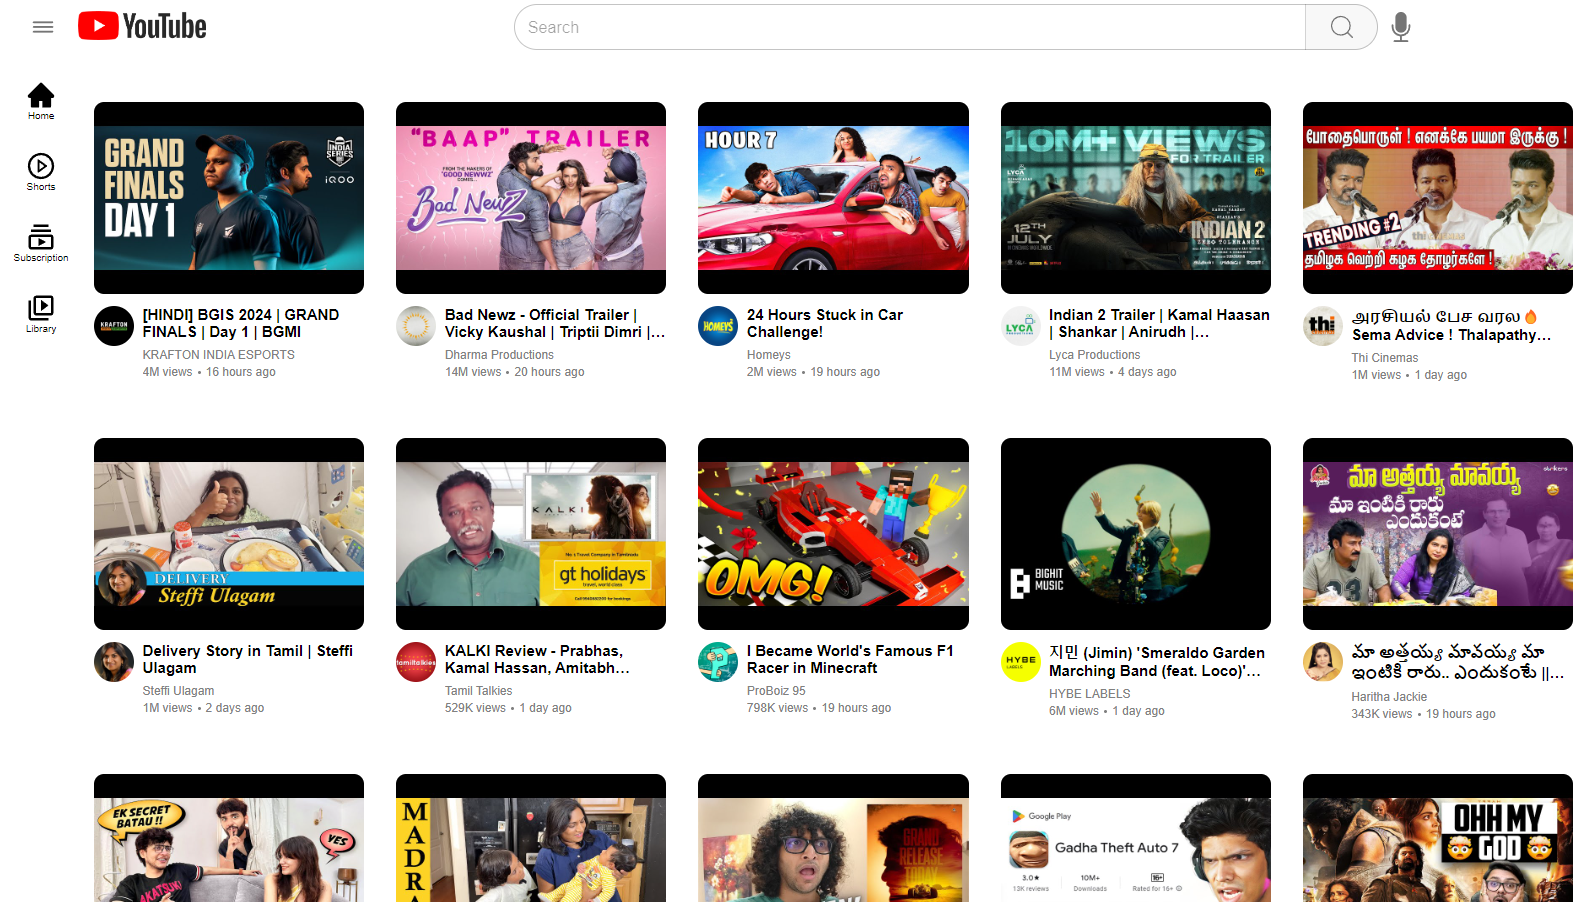Start voice search with microphone icon
Viewport: 1583px width, 902px height.
coord(1401,27)
